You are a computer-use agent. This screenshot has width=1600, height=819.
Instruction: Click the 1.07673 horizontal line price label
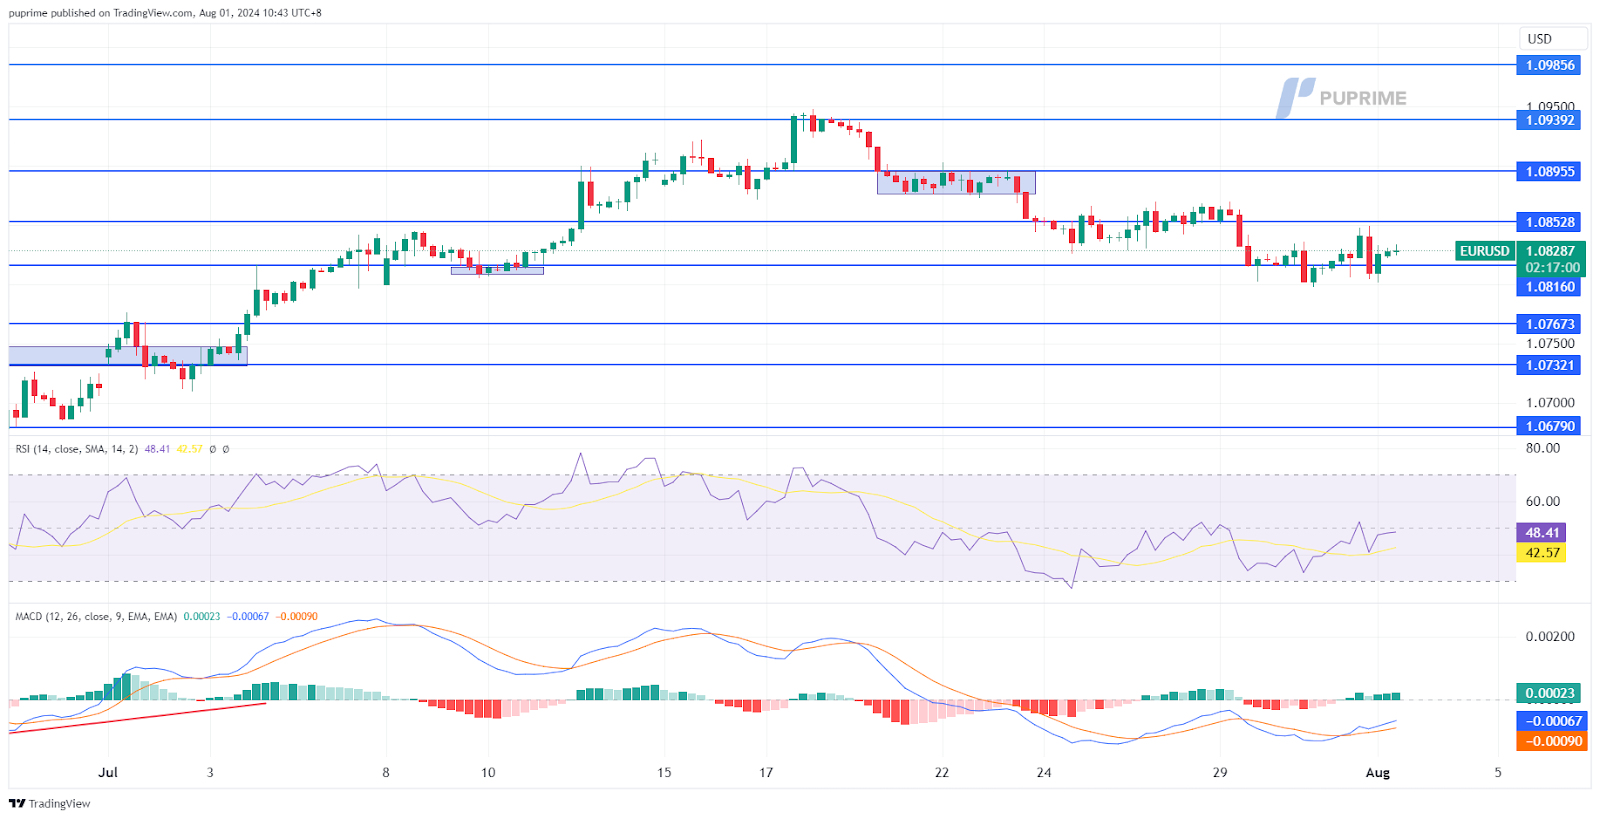click(1550, 324)
